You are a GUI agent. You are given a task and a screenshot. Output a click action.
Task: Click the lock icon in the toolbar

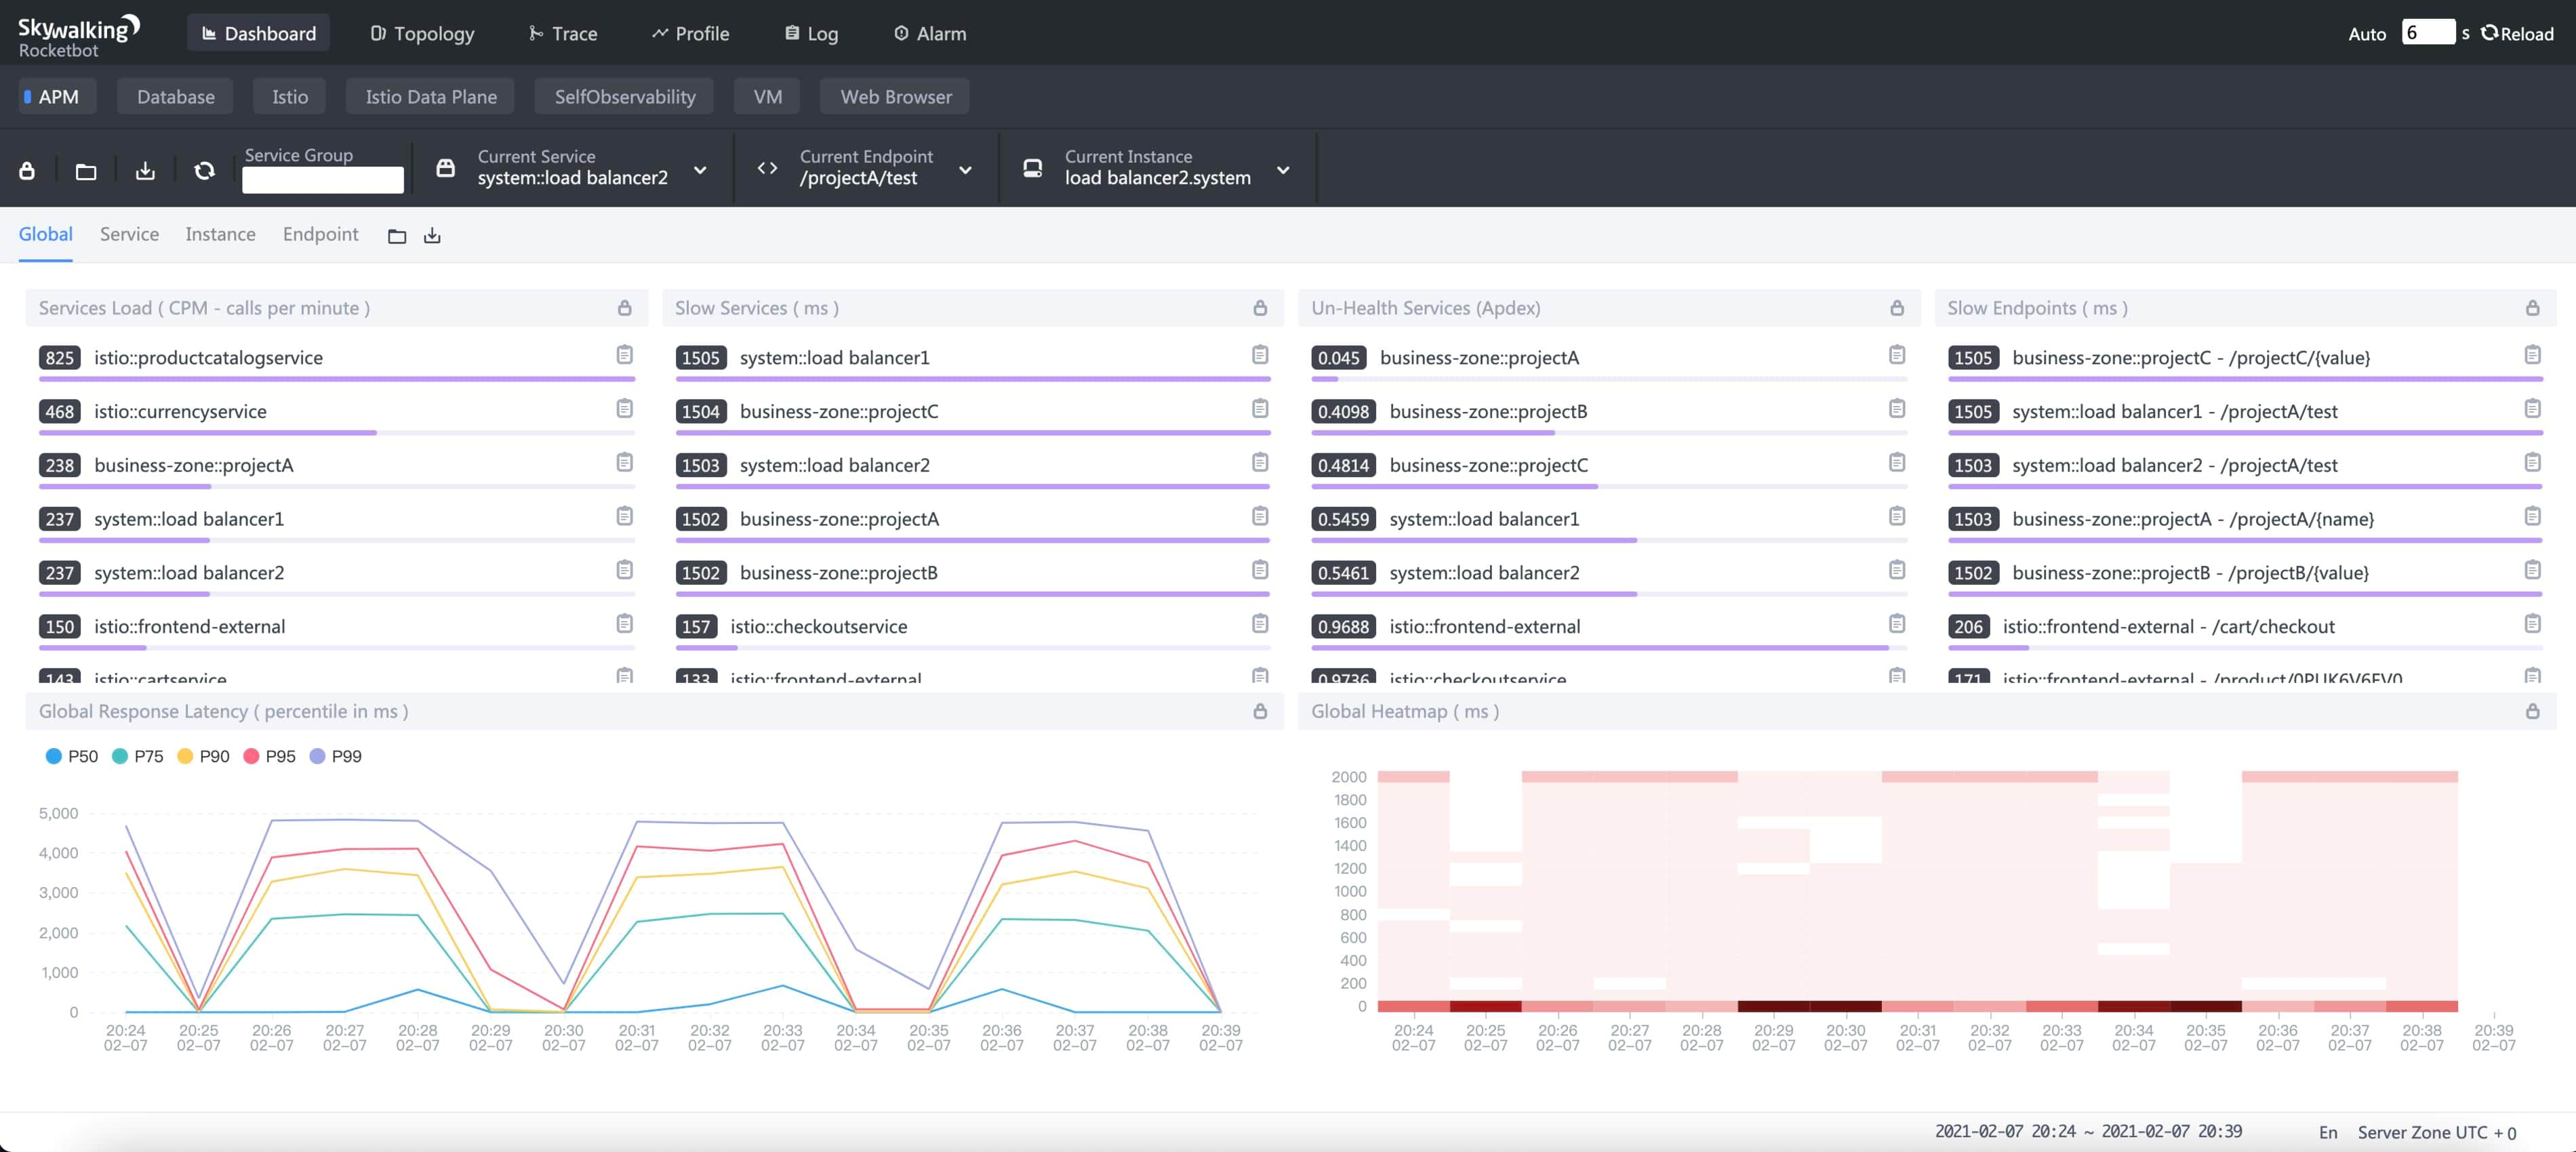(27, 171)
